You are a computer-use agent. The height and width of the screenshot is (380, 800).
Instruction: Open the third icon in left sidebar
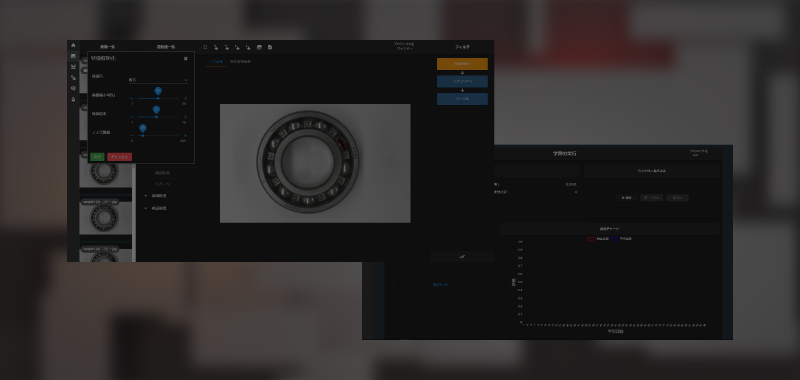click(x=73, y=67)
